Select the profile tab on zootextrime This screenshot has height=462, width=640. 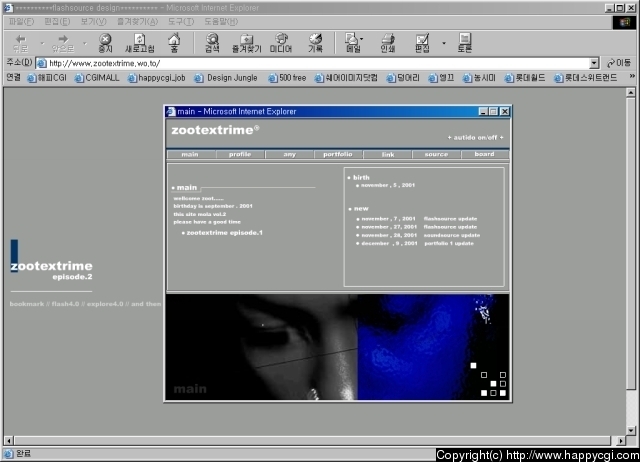(240, 154)
